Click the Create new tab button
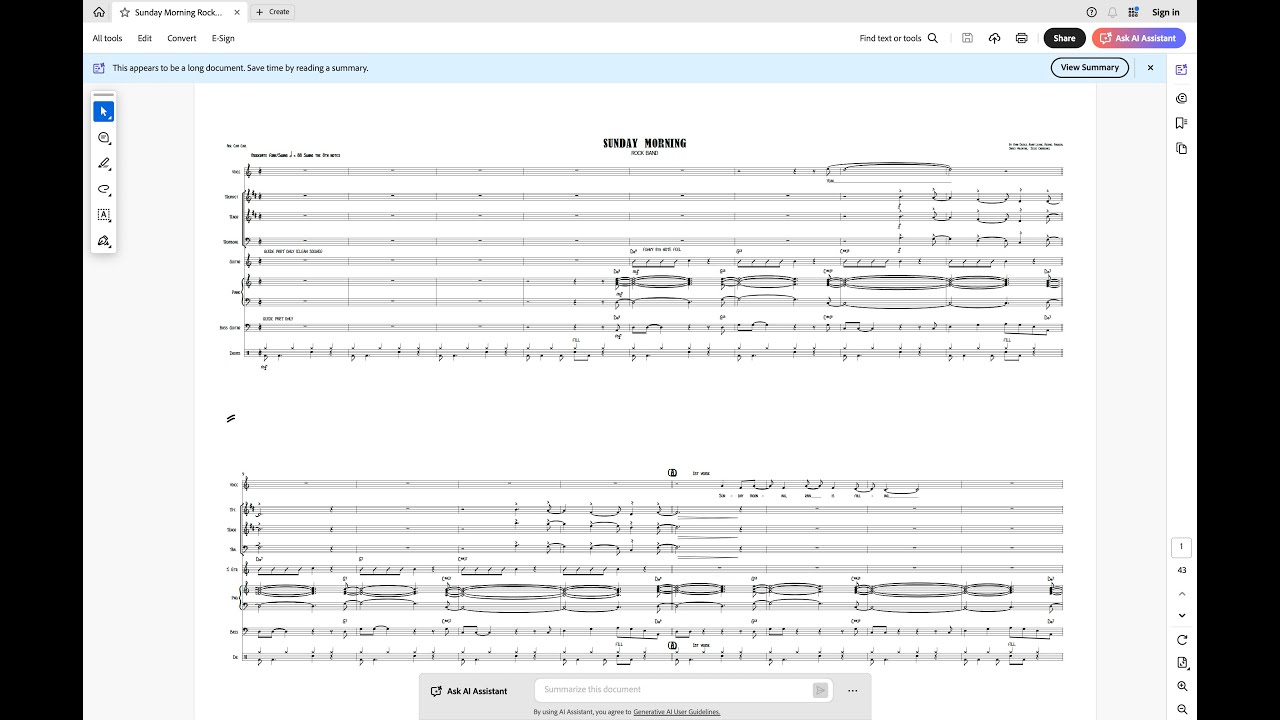 coord(272,12)
